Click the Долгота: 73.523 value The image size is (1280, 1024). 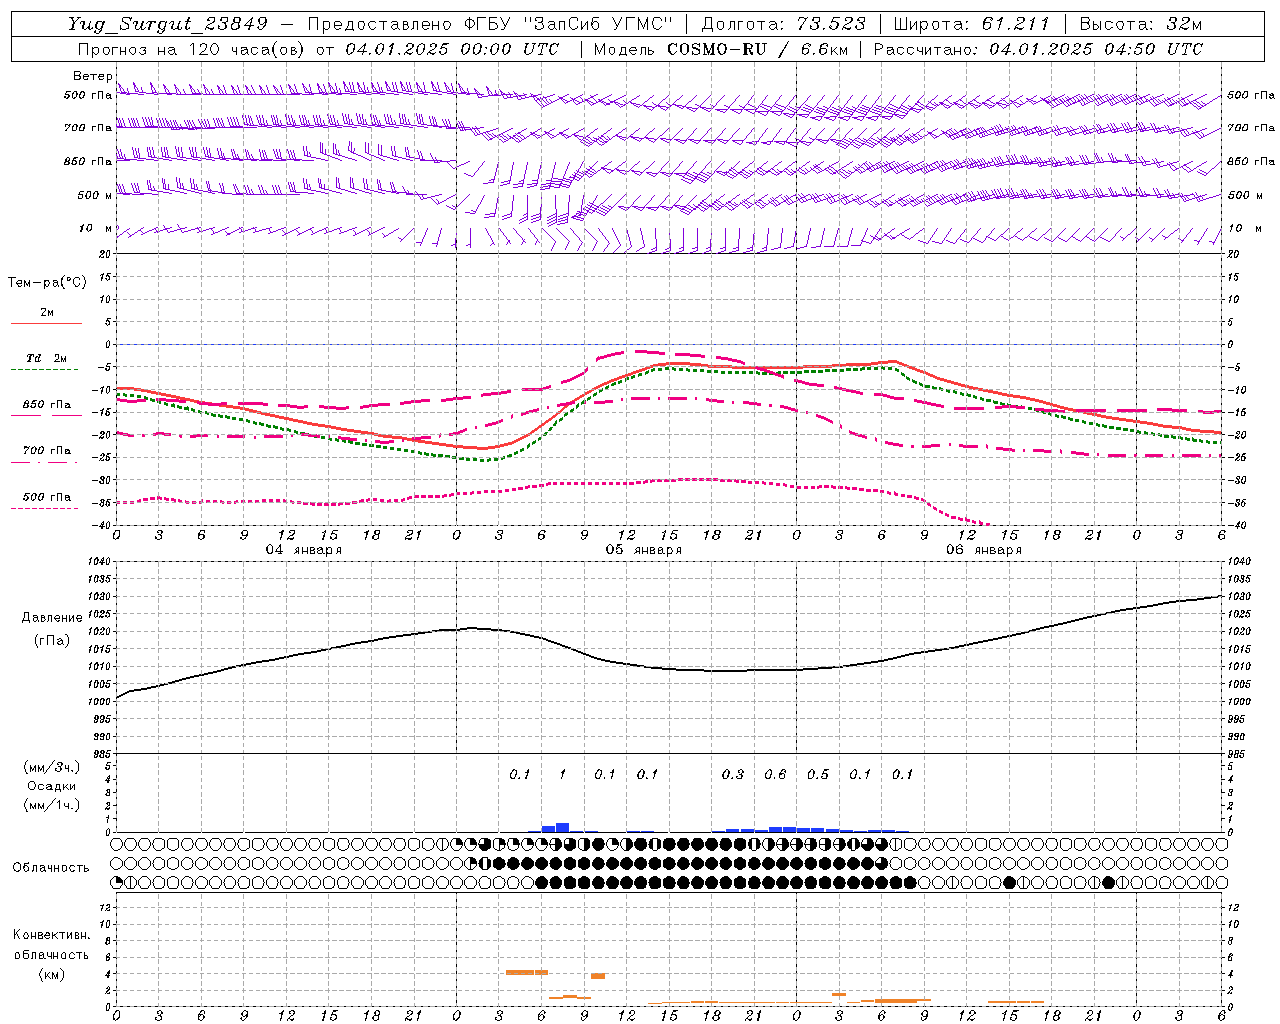point(784,24)
